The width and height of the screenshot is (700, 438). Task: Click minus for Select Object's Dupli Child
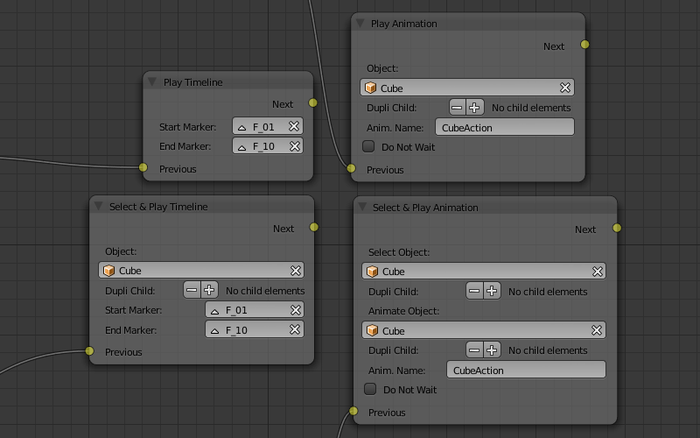coord(476,291)
